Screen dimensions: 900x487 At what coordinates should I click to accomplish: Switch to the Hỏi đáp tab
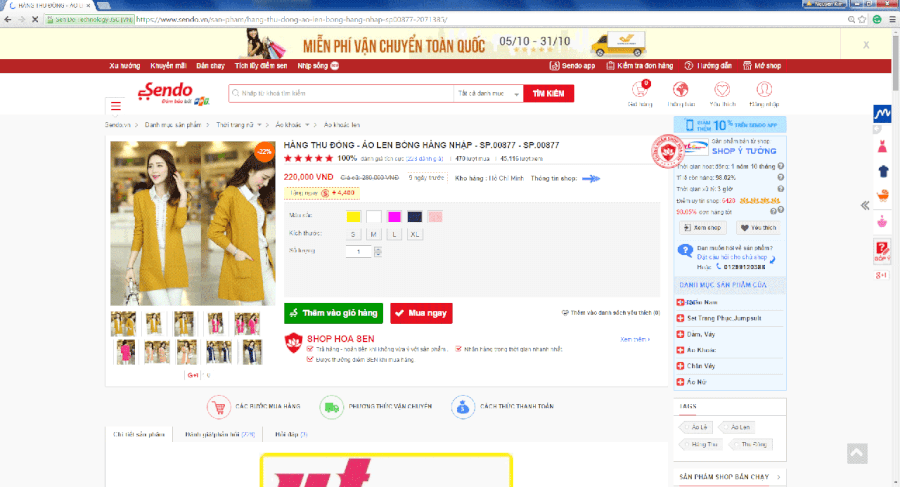point(283,435)
